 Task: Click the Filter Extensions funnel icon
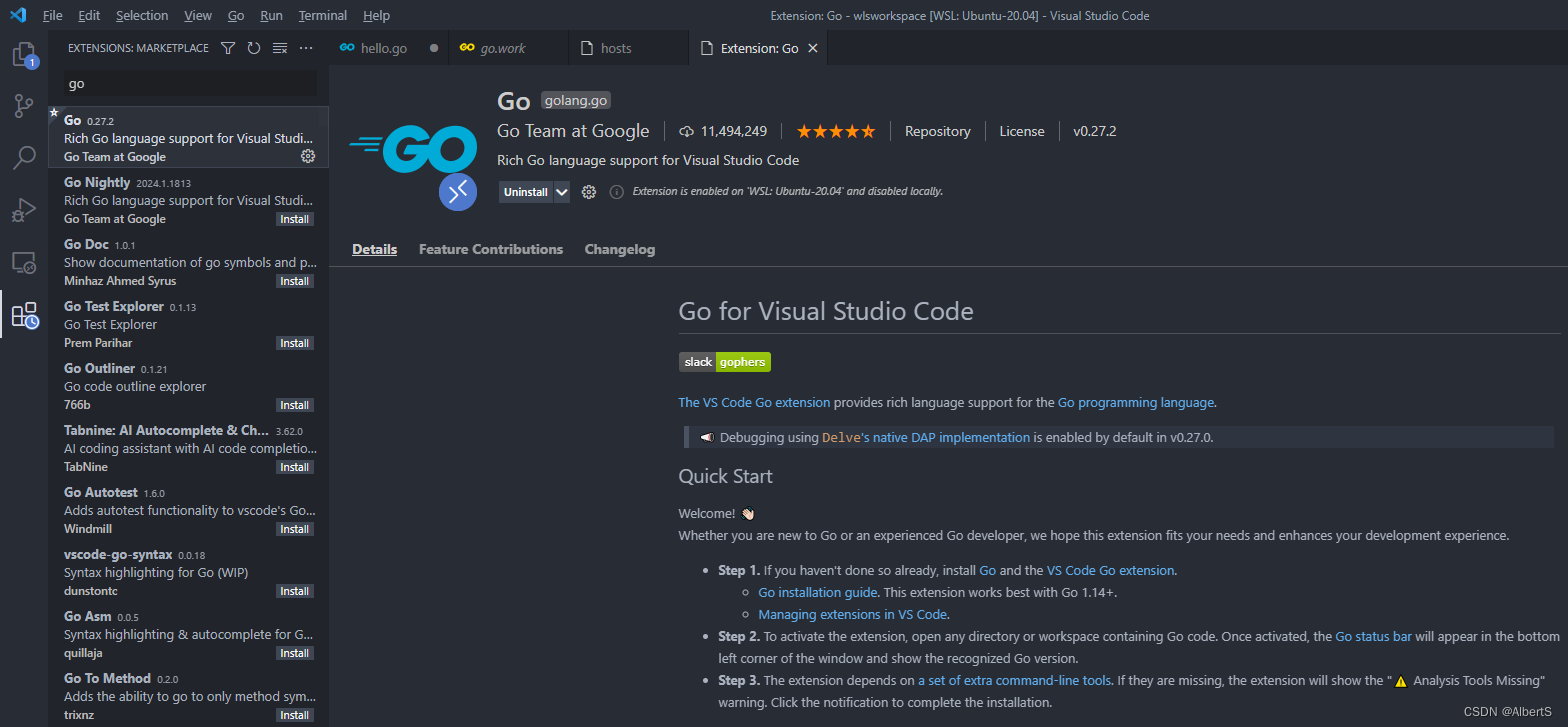tap(228, 48)
